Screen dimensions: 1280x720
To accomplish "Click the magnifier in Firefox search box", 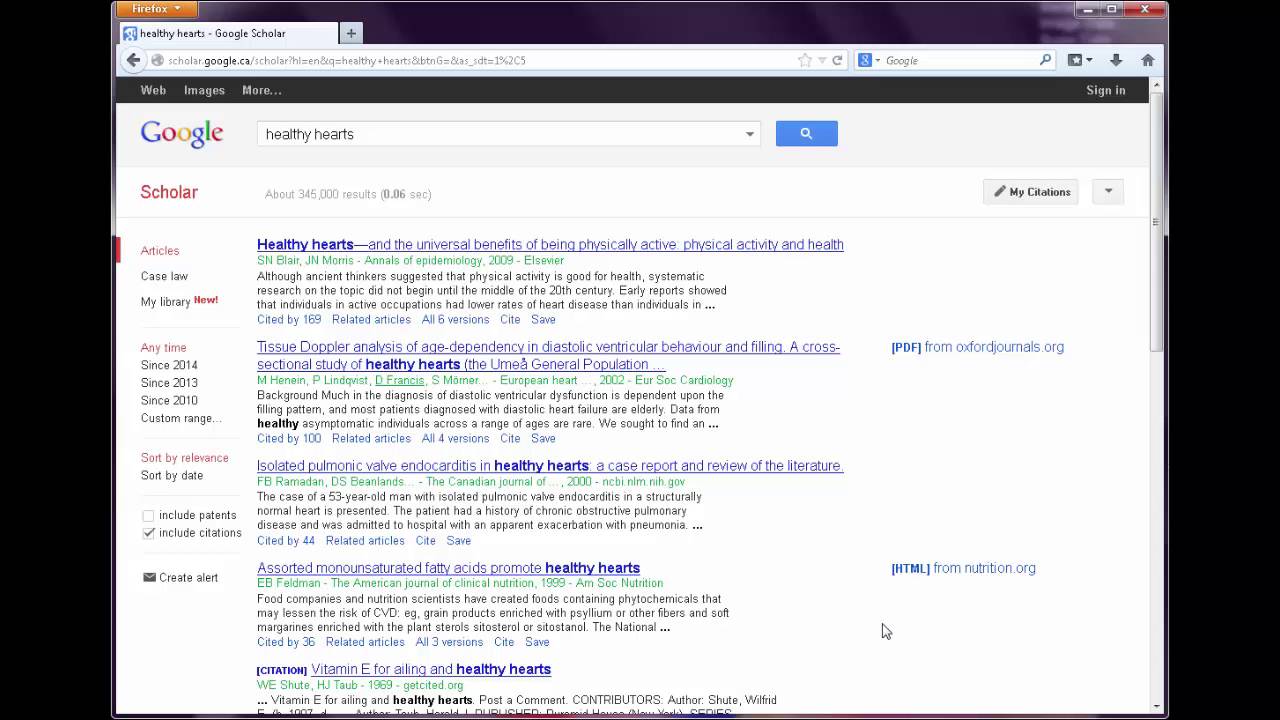I will (x=1045, y=60).
